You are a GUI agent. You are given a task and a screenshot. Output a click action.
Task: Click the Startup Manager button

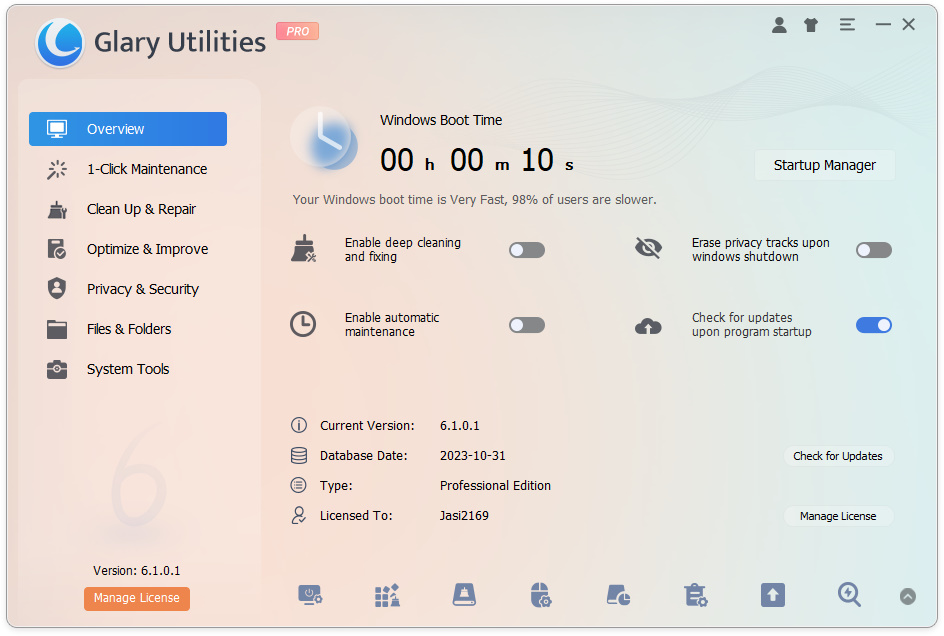824,165
